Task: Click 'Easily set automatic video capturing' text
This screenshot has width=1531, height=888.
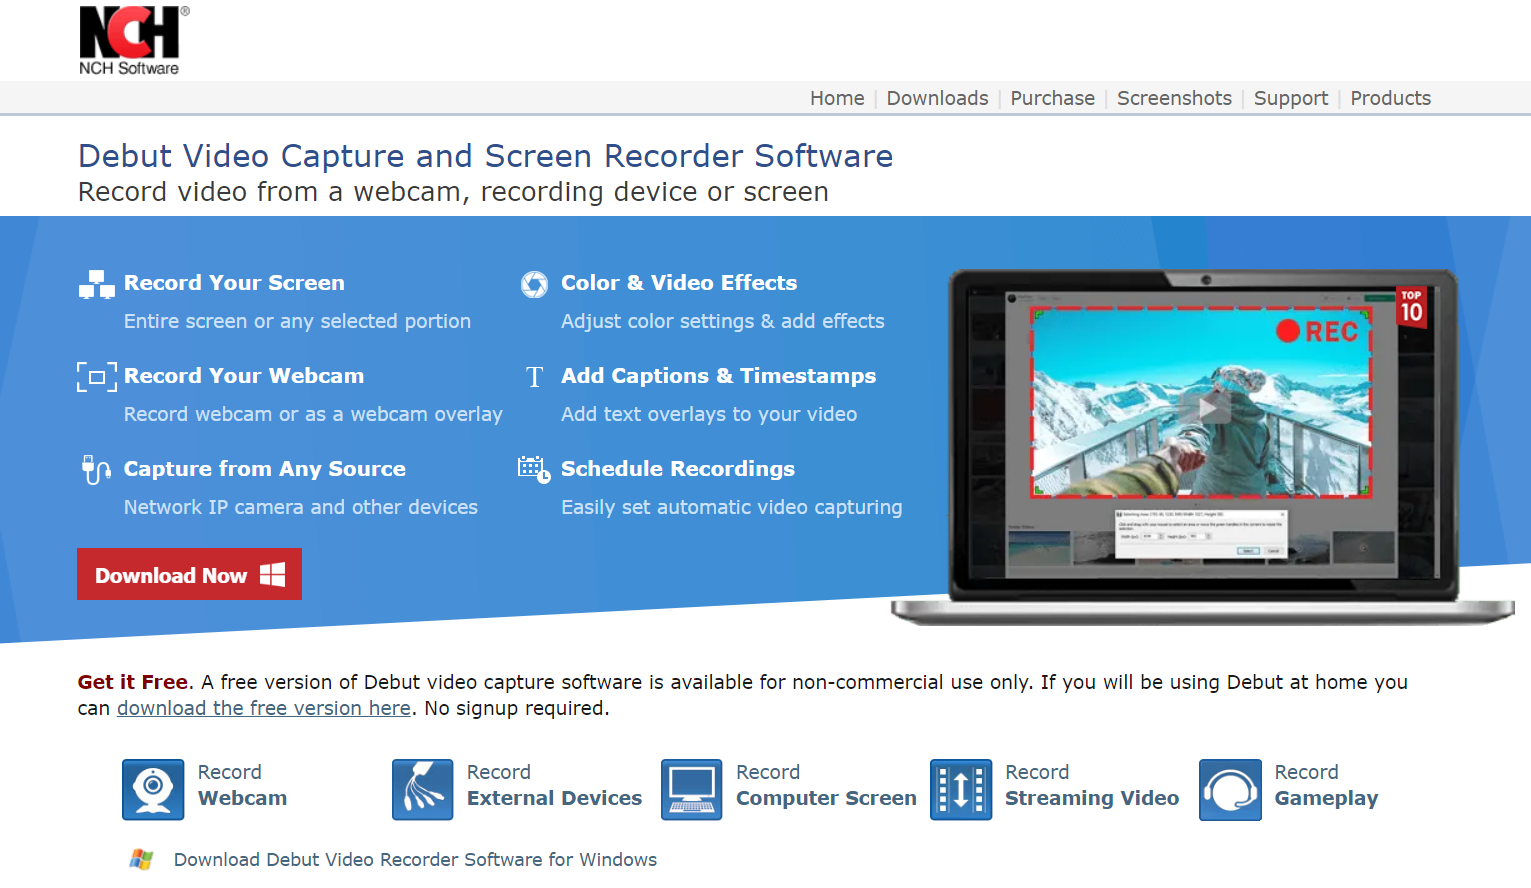Action: (x=732, y=507)
